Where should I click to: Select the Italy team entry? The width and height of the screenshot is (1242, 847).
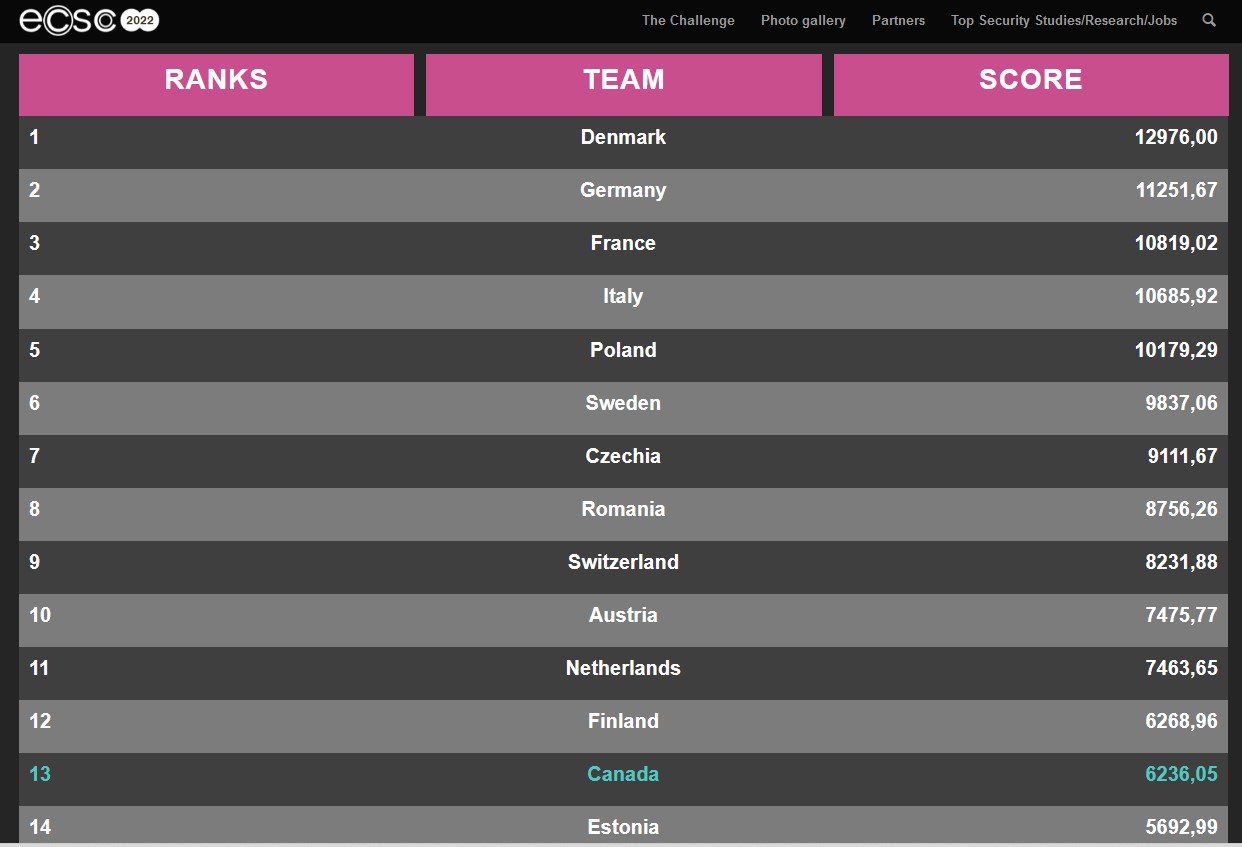623,296
